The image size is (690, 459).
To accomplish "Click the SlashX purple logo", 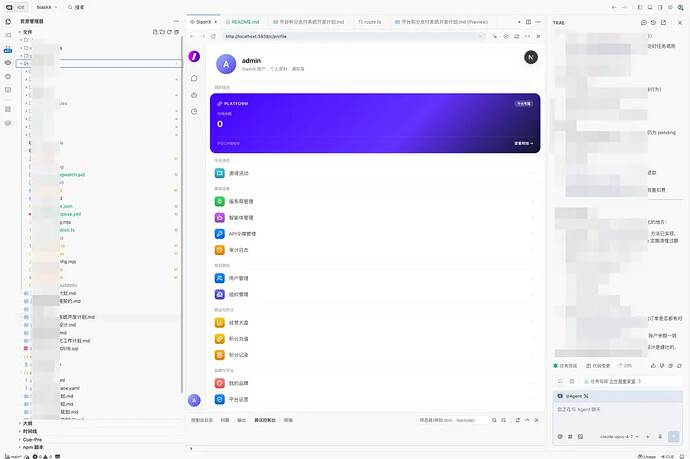I will click(x=194, y=56).
